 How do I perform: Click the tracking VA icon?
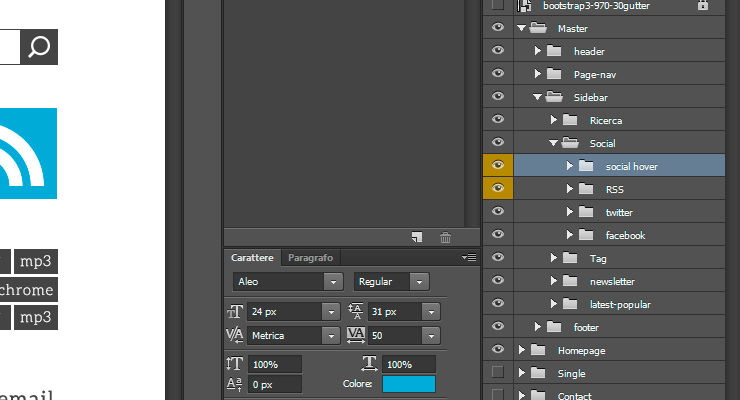[355, 335]
